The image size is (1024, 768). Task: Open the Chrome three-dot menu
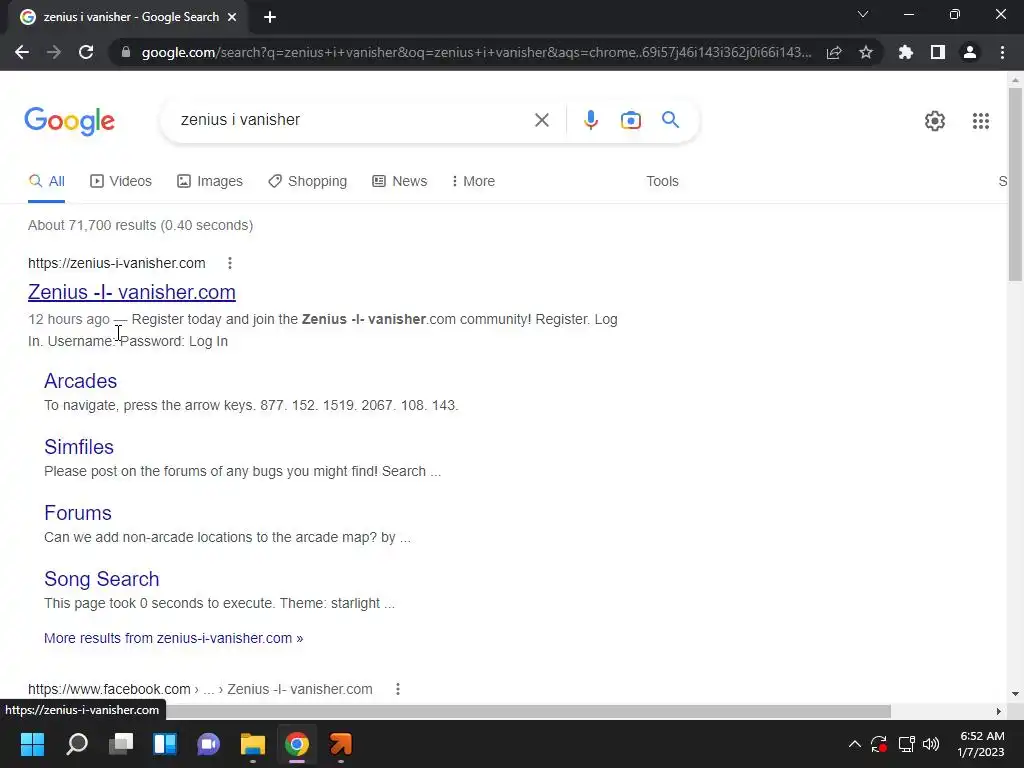coord(1002,52)
